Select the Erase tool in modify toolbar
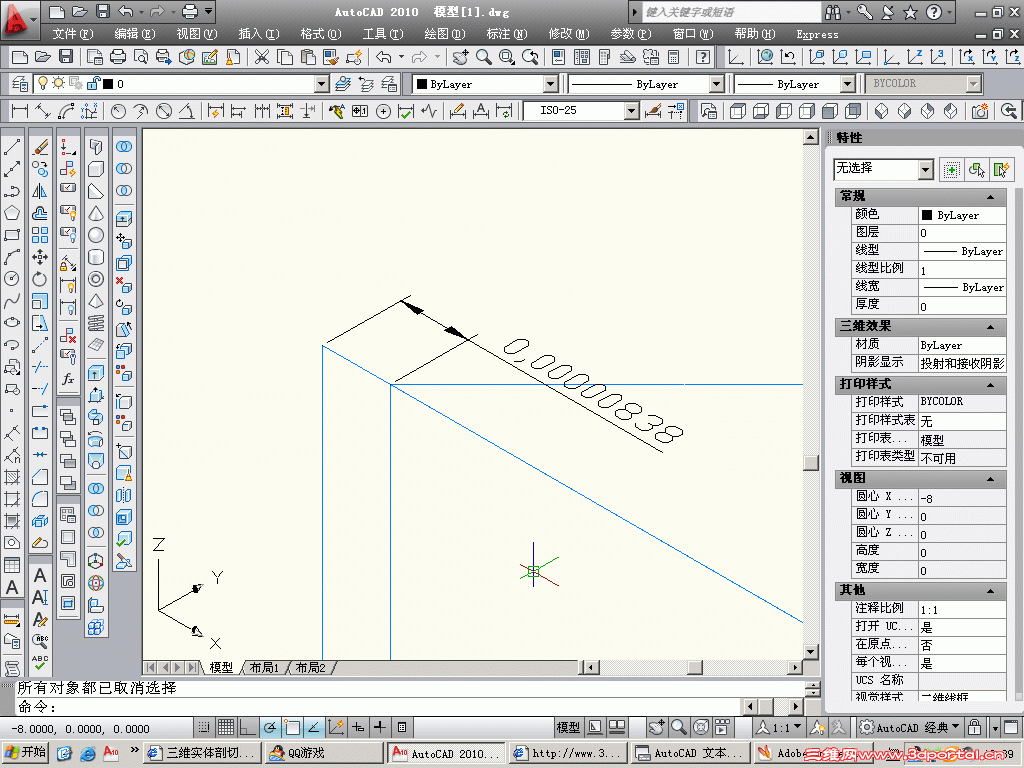This screenshot has height=768, width=1024. (40, 148)
